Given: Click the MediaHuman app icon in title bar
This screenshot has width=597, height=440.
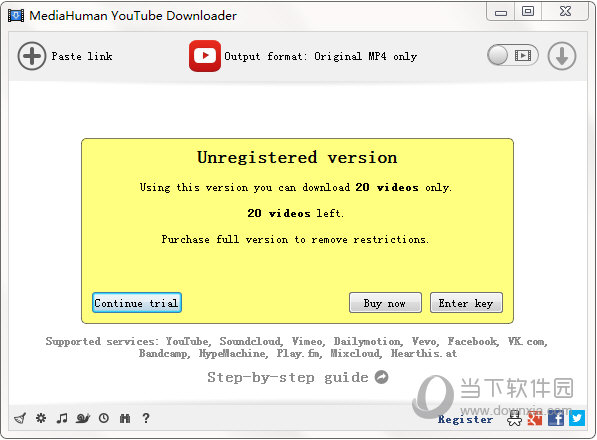Looking at the screenshot, I should pos(16,16).
